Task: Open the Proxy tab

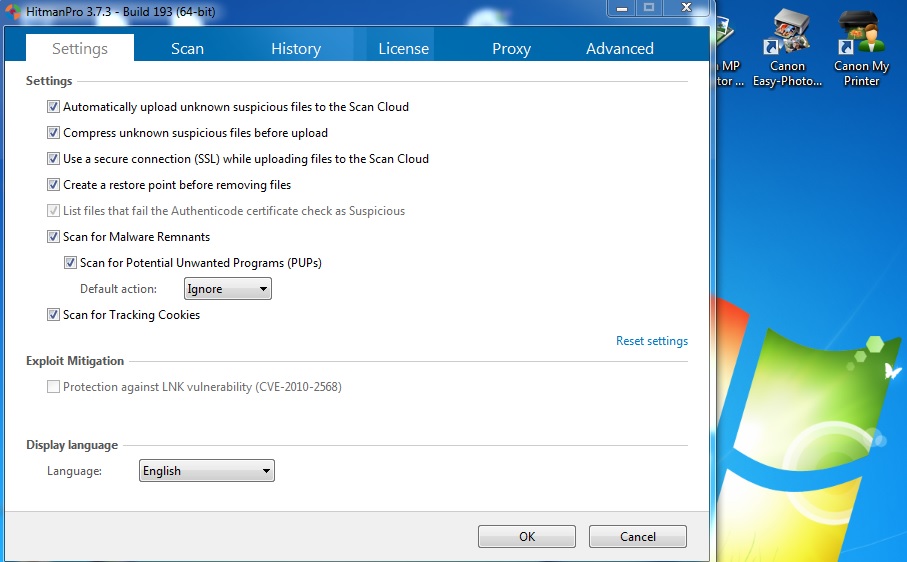Action: click(x=511, y=49)
